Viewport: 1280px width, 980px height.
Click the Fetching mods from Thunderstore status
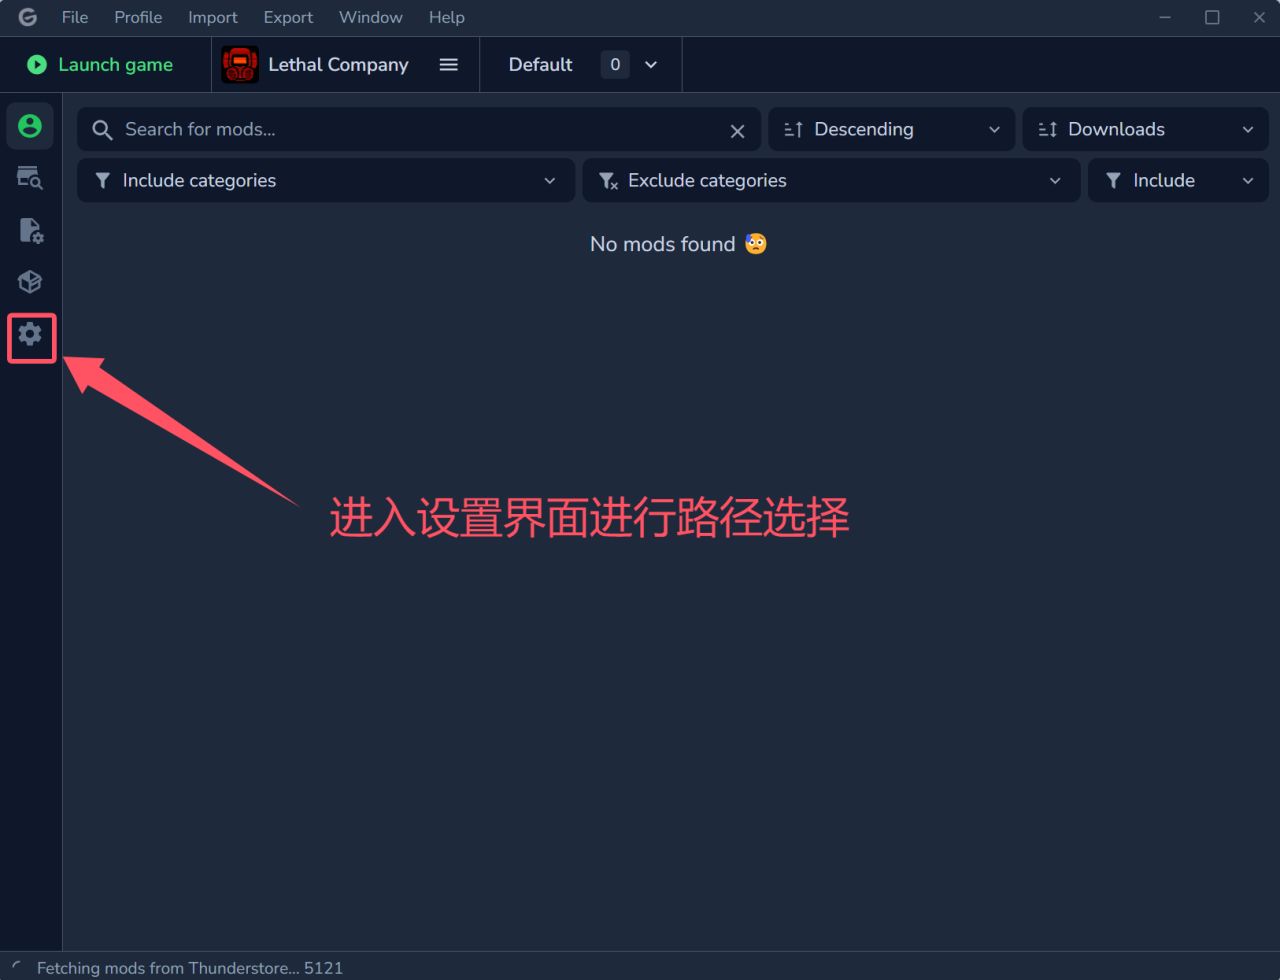tap(190, 968)
